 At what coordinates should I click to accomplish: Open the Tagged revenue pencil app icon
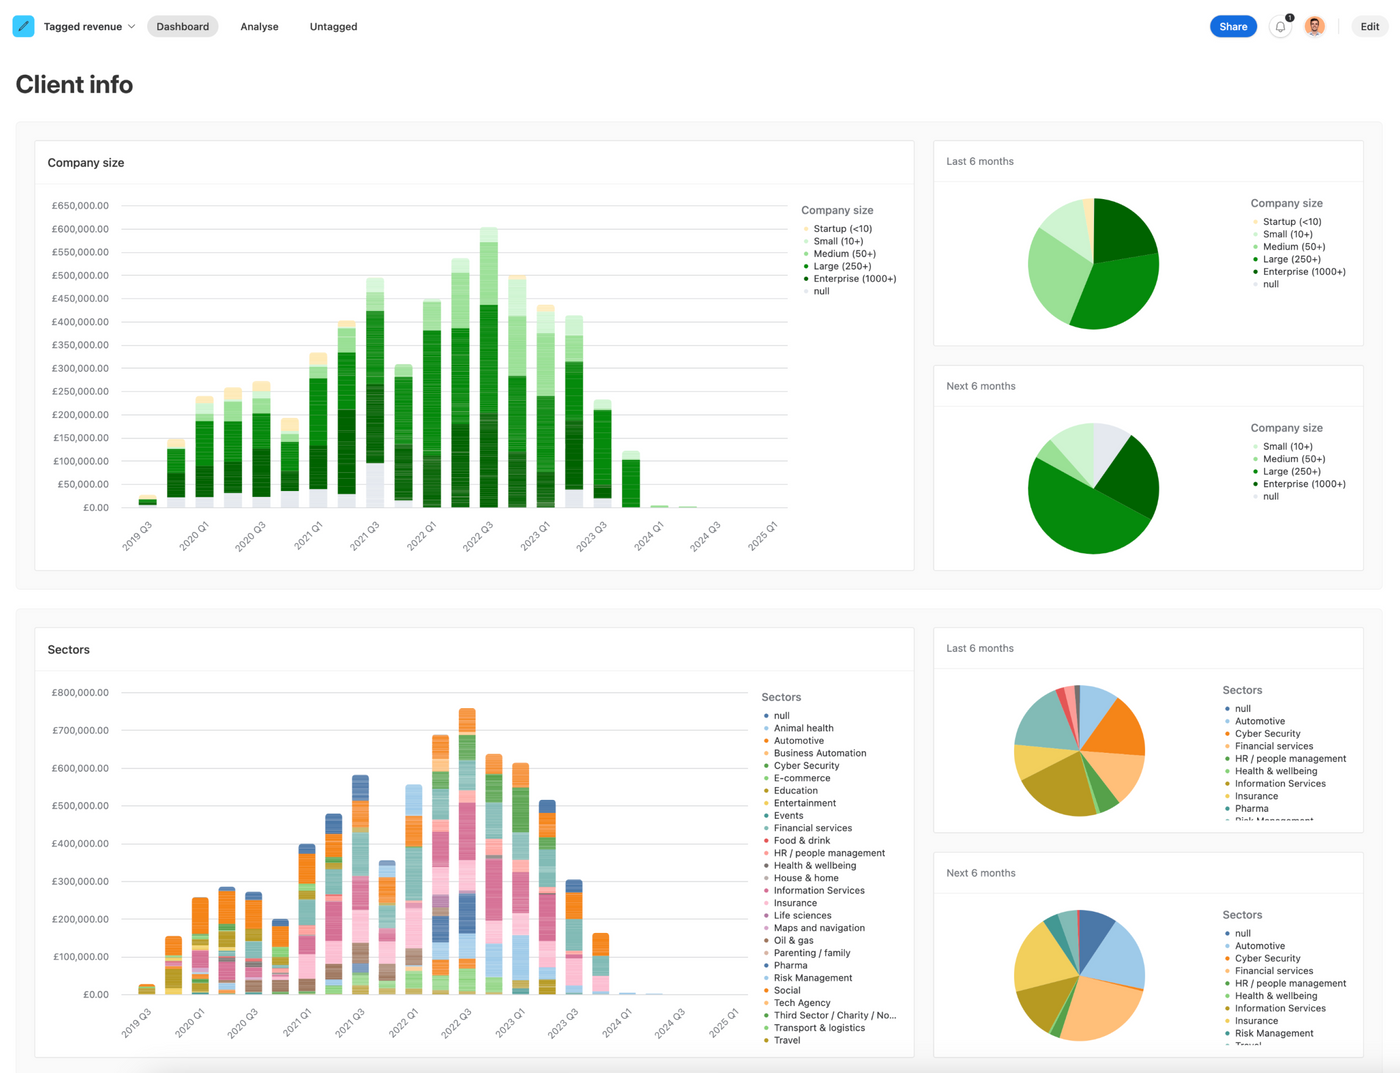point(23,26)
